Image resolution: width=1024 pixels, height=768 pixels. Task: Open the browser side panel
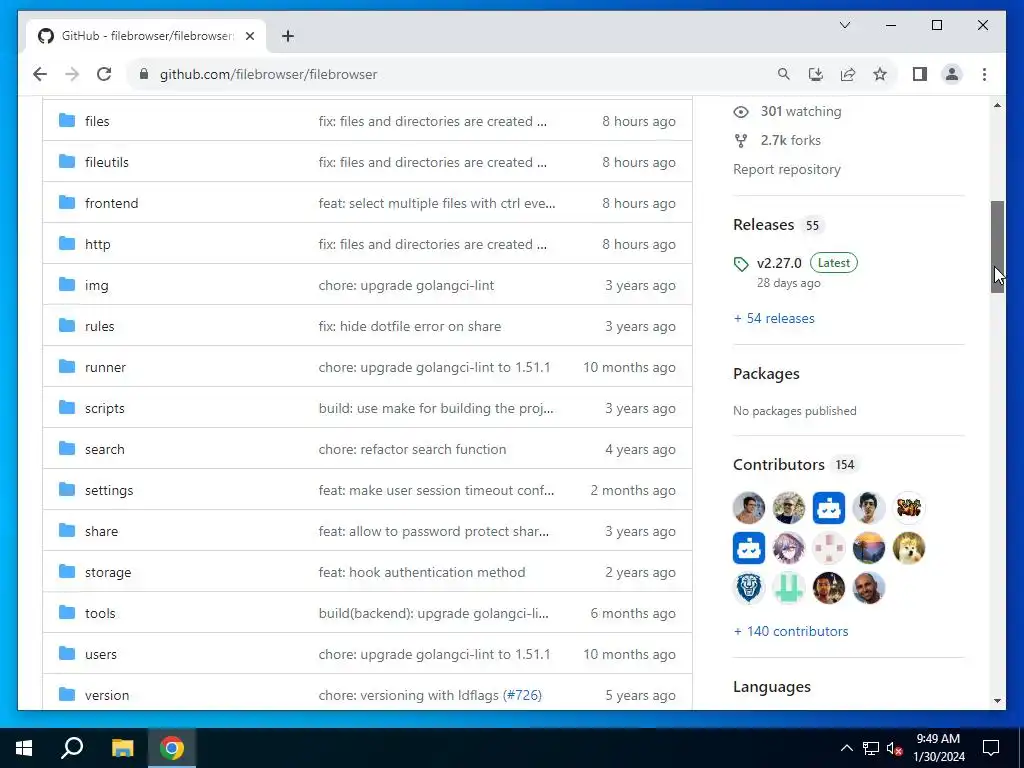(x=920, y=74)
